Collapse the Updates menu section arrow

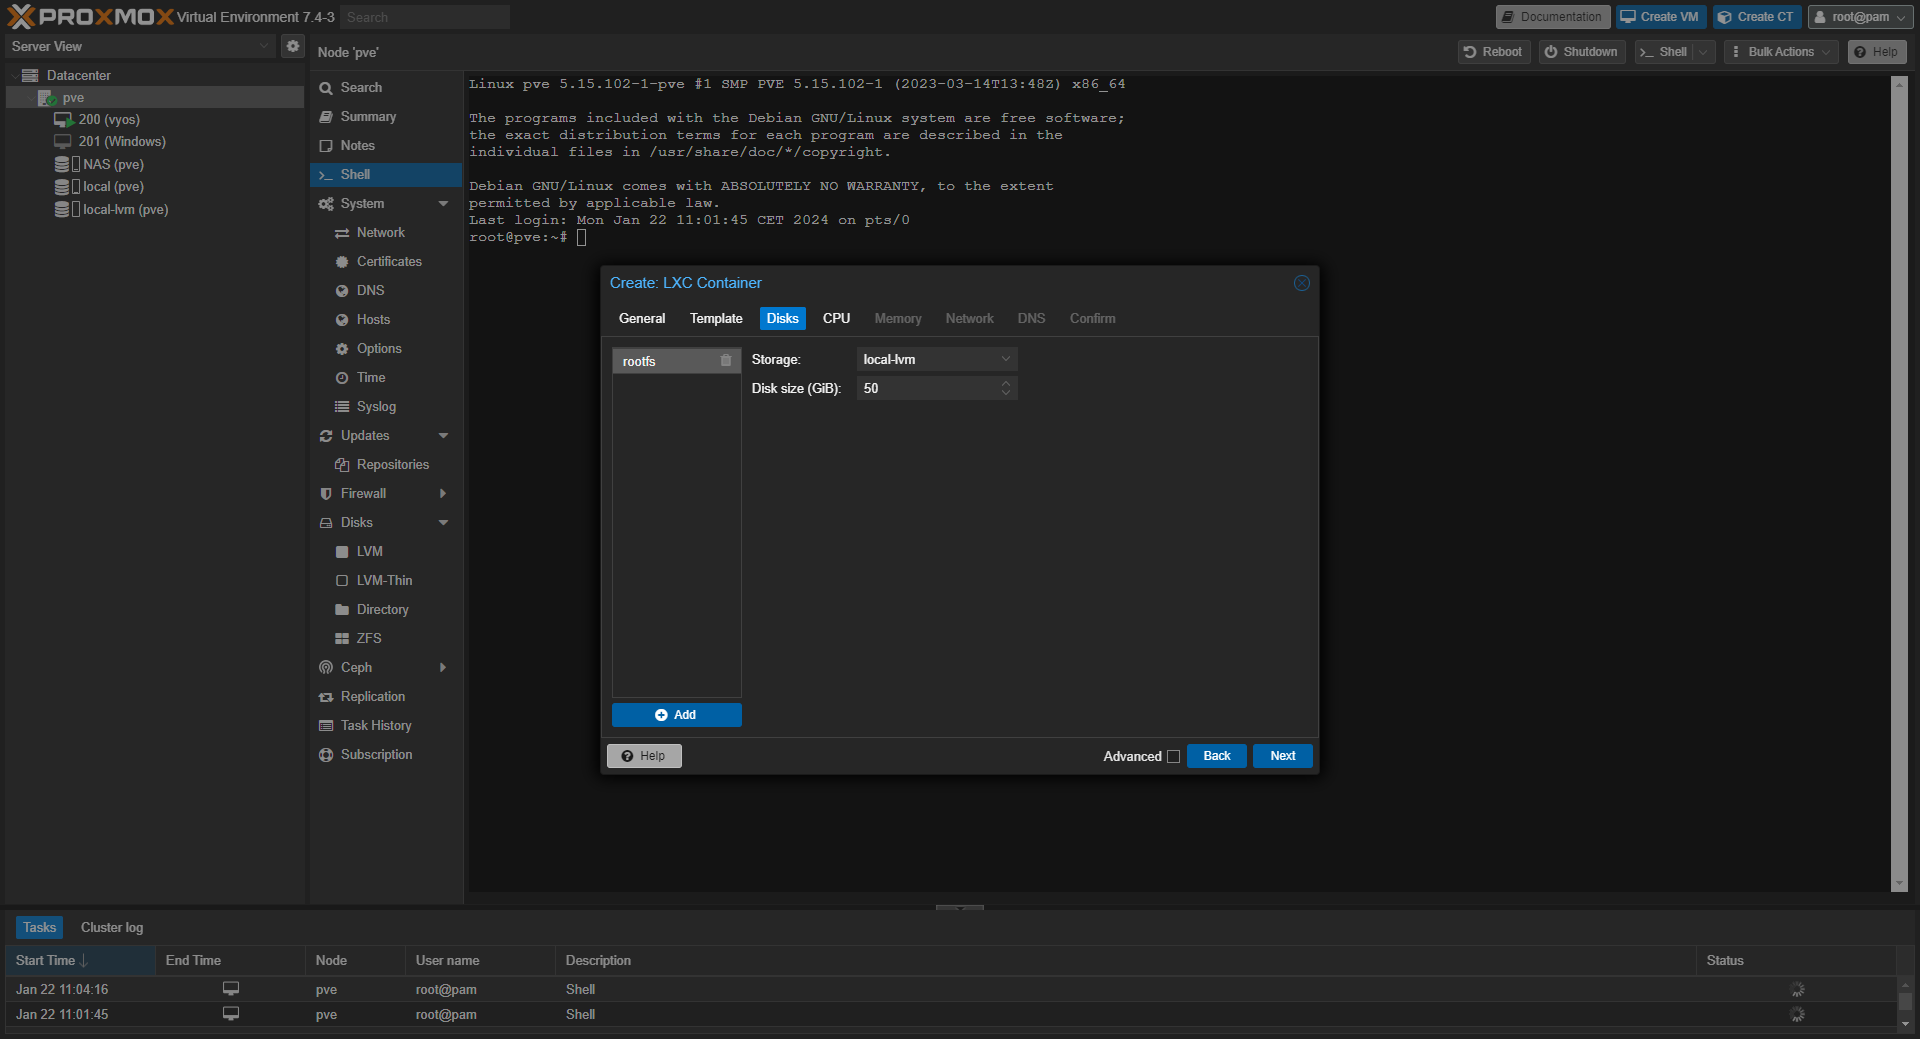(x=443, y=435)
